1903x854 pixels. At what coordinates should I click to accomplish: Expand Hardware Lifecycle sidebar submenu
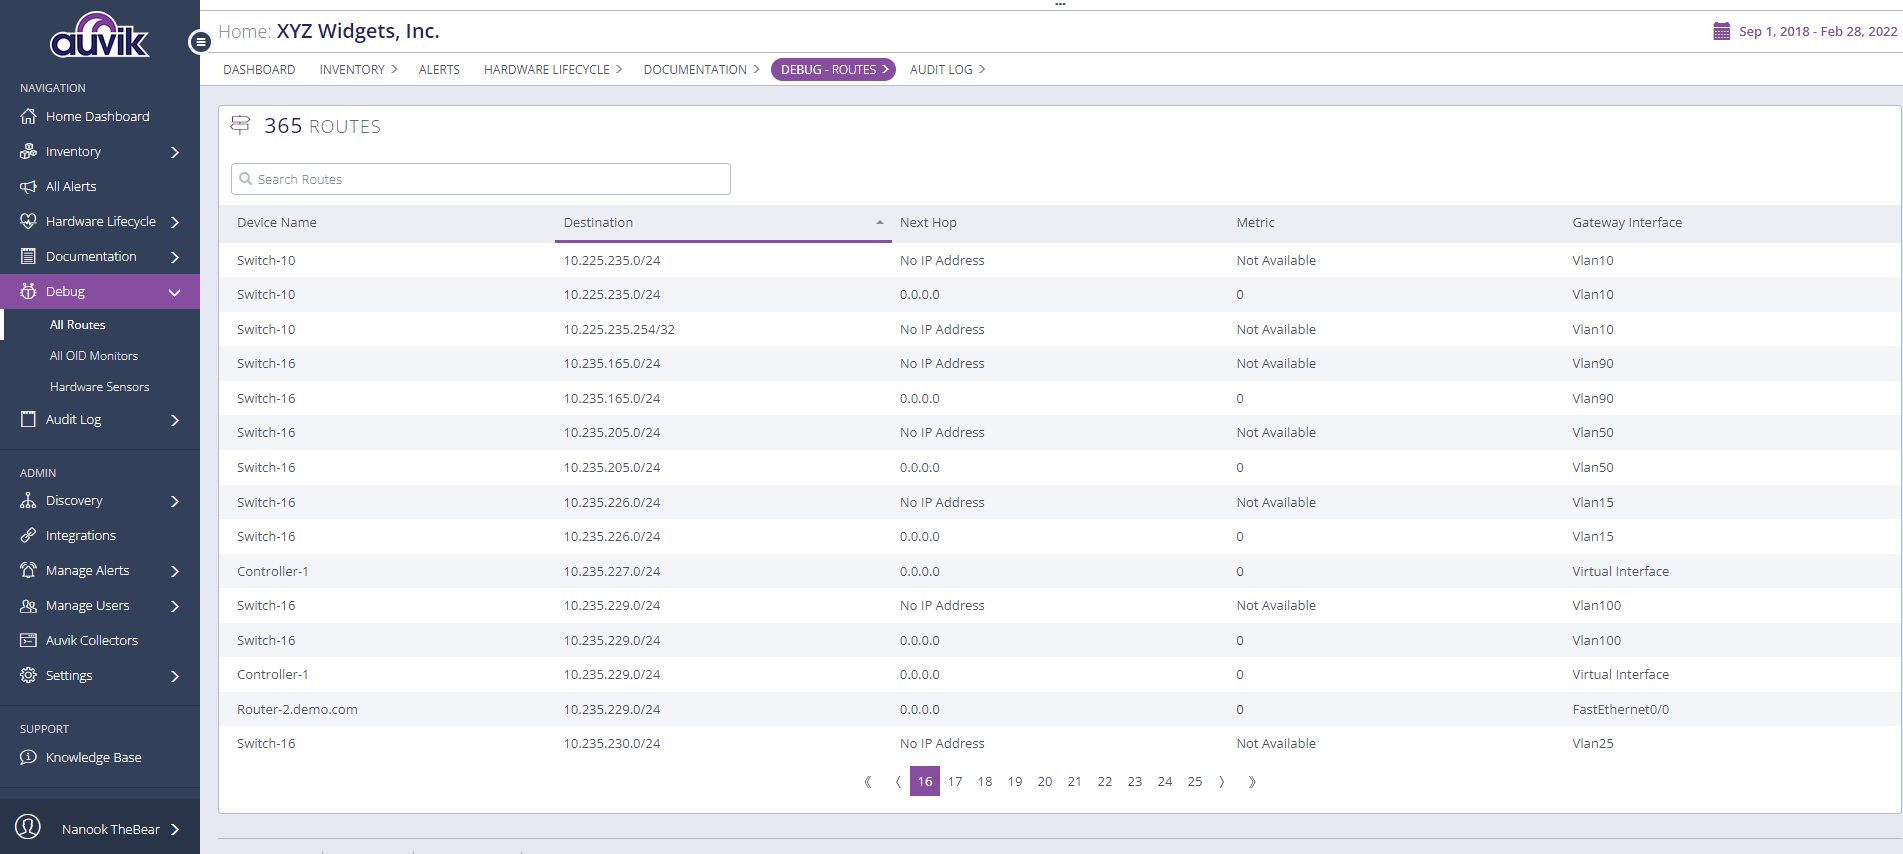175,222
